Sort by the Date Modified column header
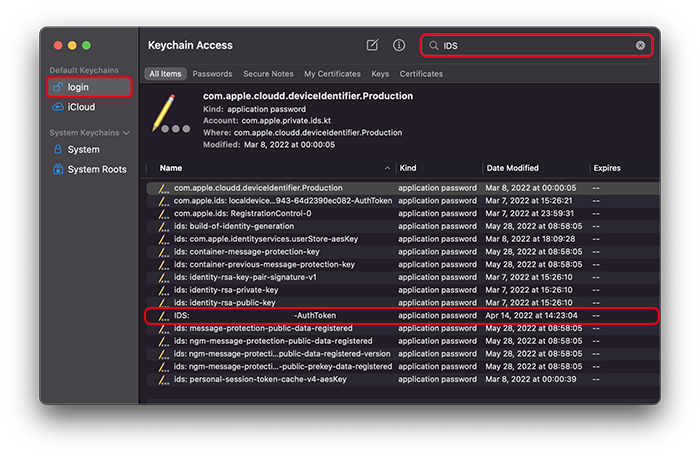 tap(512, 168)
